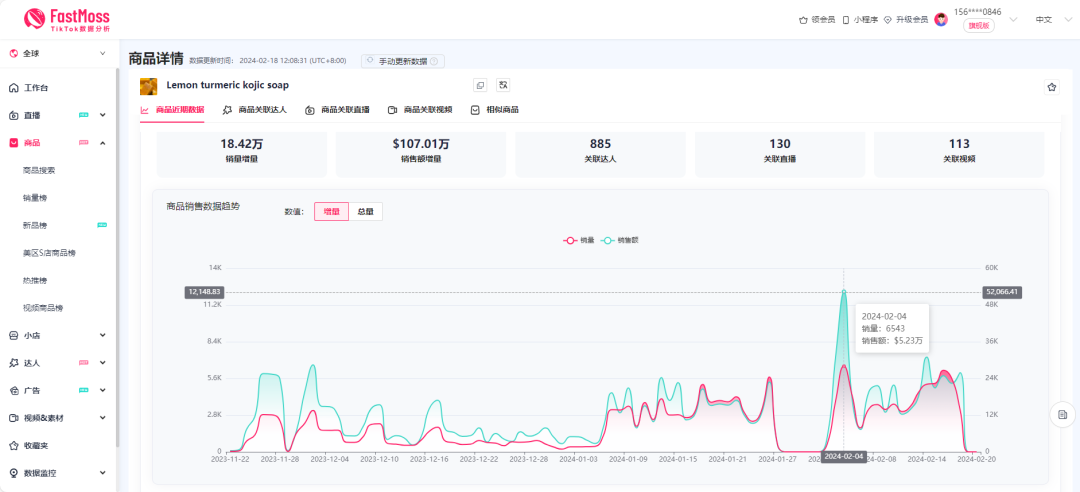Click the user avatar icon
Viewport: 1080px width, 492px height.
(x=941, y=19)
